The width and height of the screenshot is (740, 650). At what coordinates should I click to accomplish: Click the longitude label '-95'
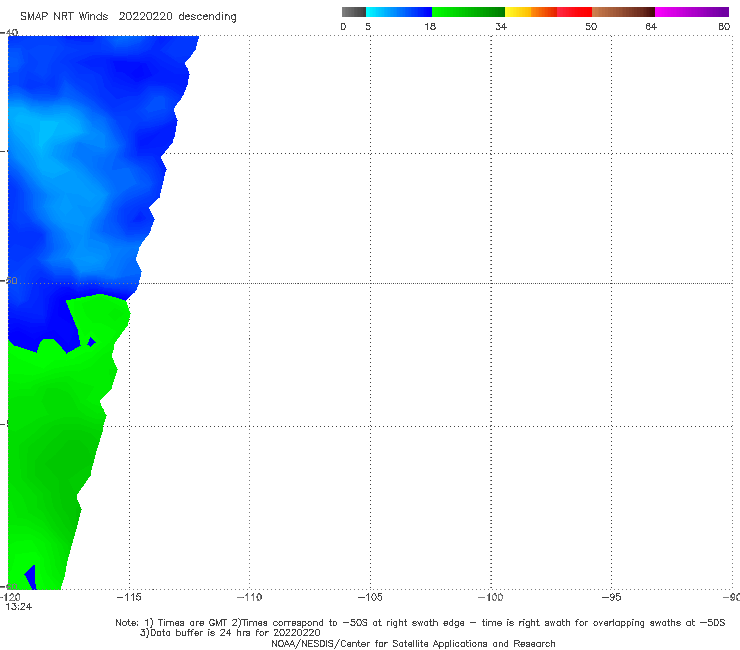[612, 597]
